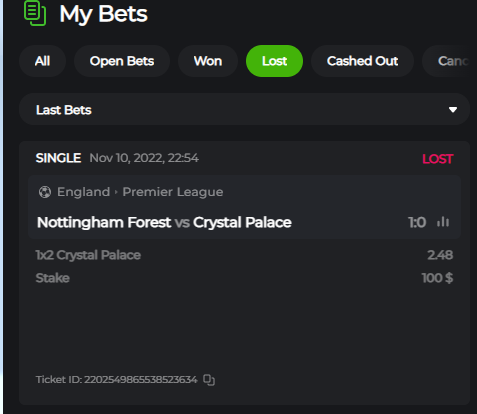Screen dimensions: 477x414
Task: Open match statistics bar chart icon
Action: click(443, 222)
